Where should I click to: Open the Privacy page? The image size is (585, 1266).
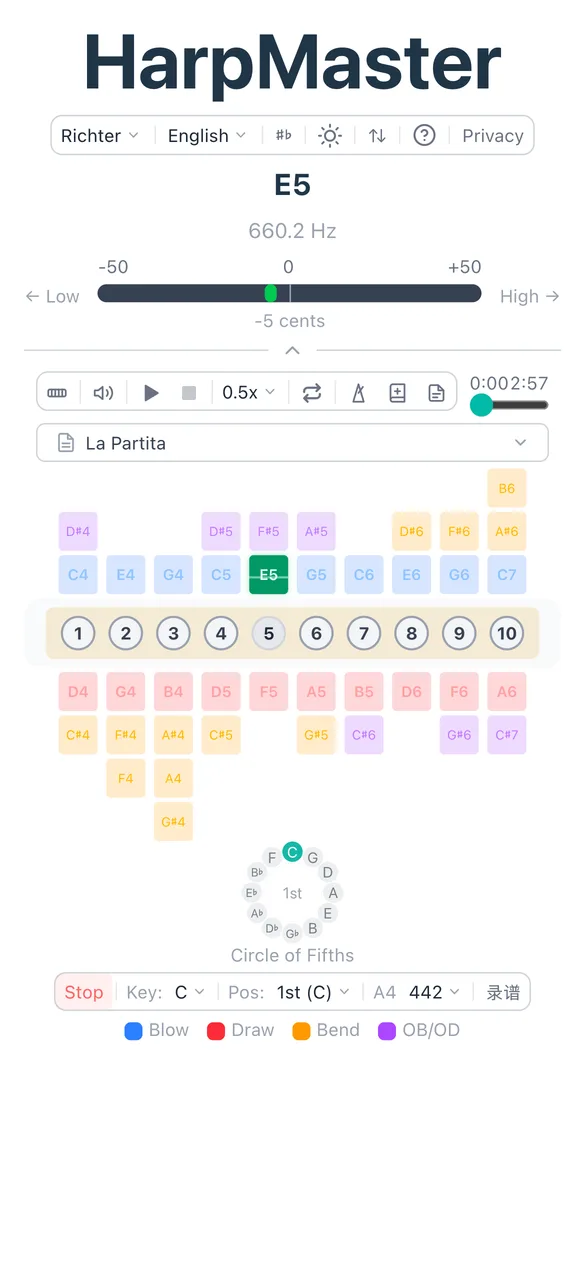492,135
